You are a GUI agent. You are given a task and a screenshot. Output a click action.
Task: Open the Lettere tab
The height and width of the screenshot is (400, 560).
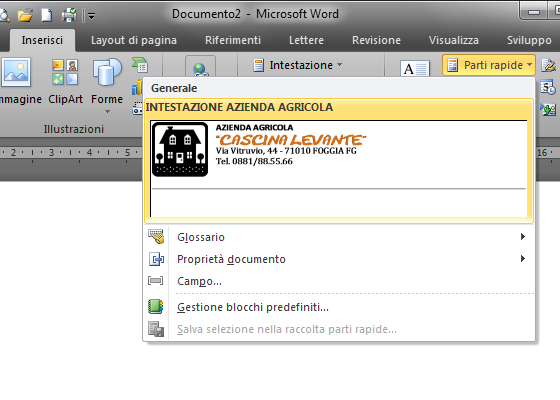coord(306,40)
